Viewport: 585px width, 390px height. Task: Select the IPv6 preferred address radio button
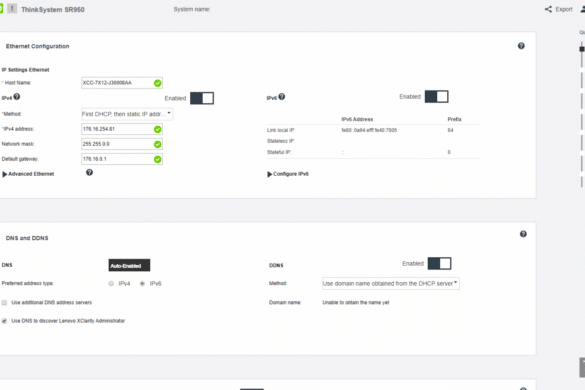[x=142, y=284]
